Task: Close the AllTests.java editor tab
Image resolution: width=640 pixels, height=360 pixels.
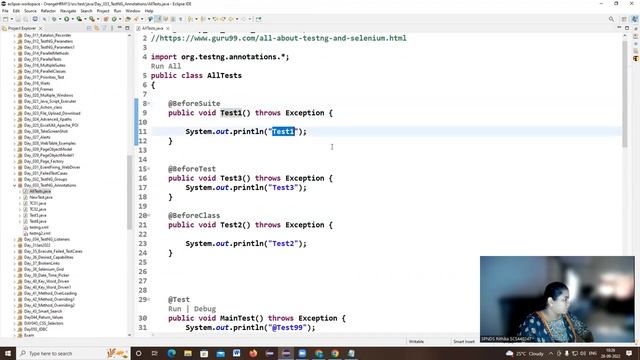Action: 168,28
